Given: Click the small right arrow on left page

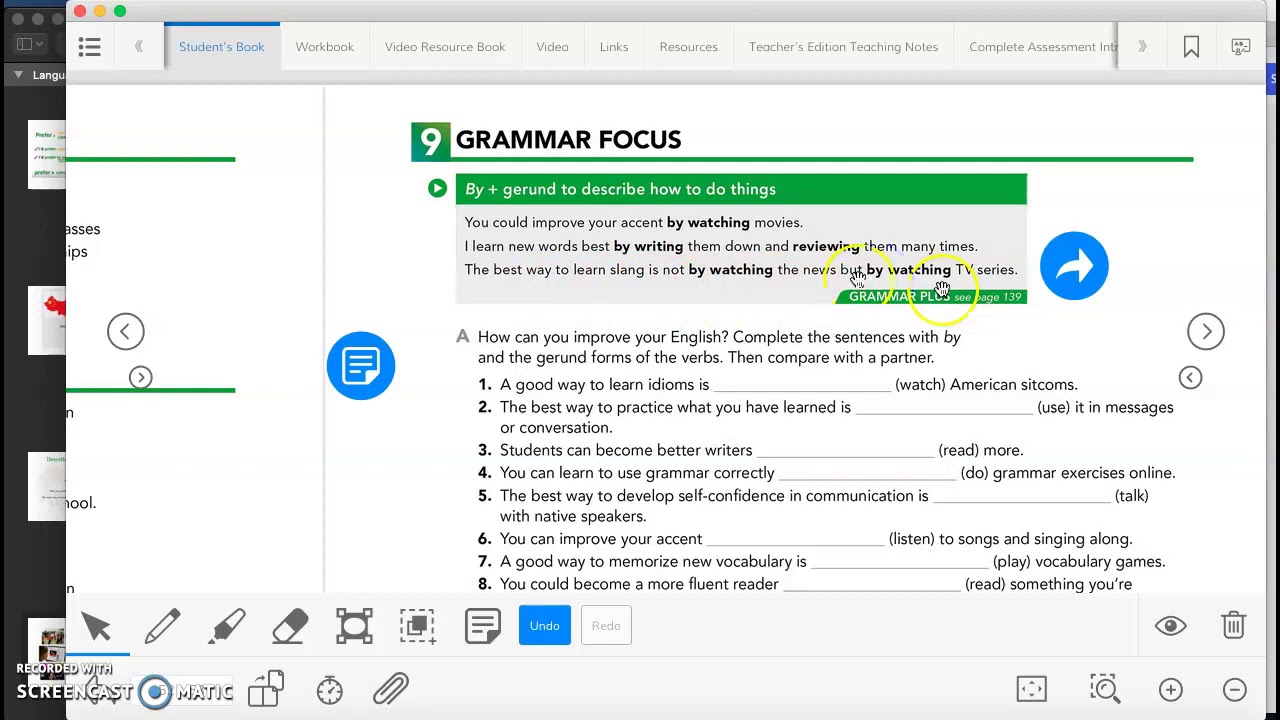Looking at the screenshot, I should (x=140, y=377).
